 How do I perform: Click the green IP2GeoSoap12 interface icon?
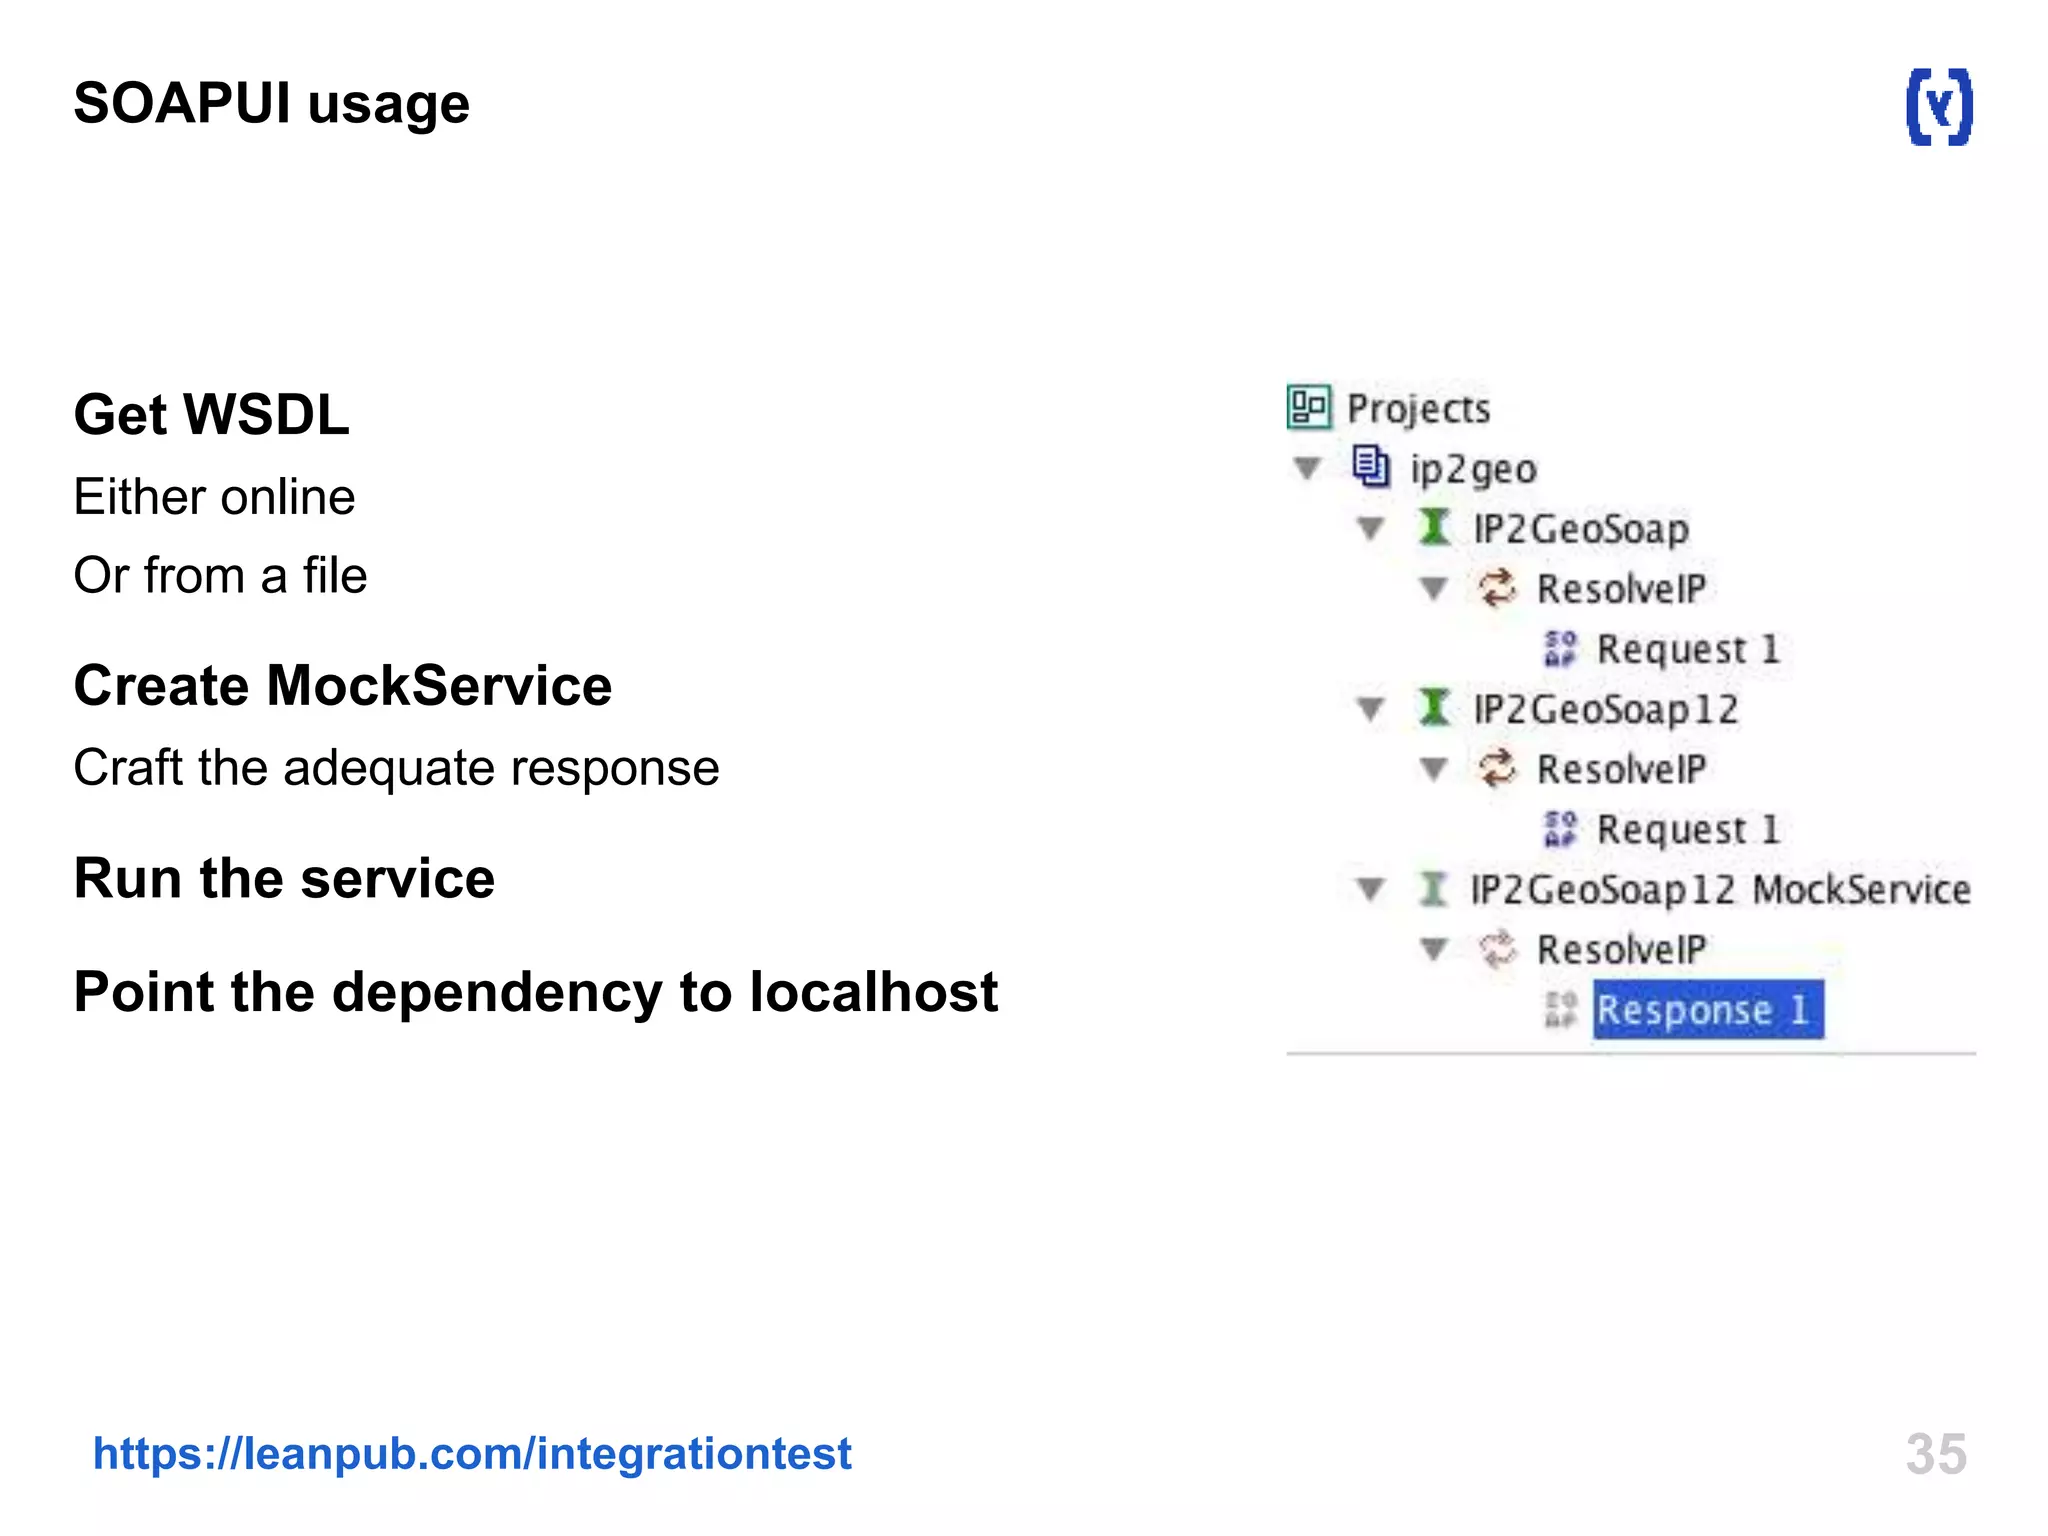[1434, 708]
